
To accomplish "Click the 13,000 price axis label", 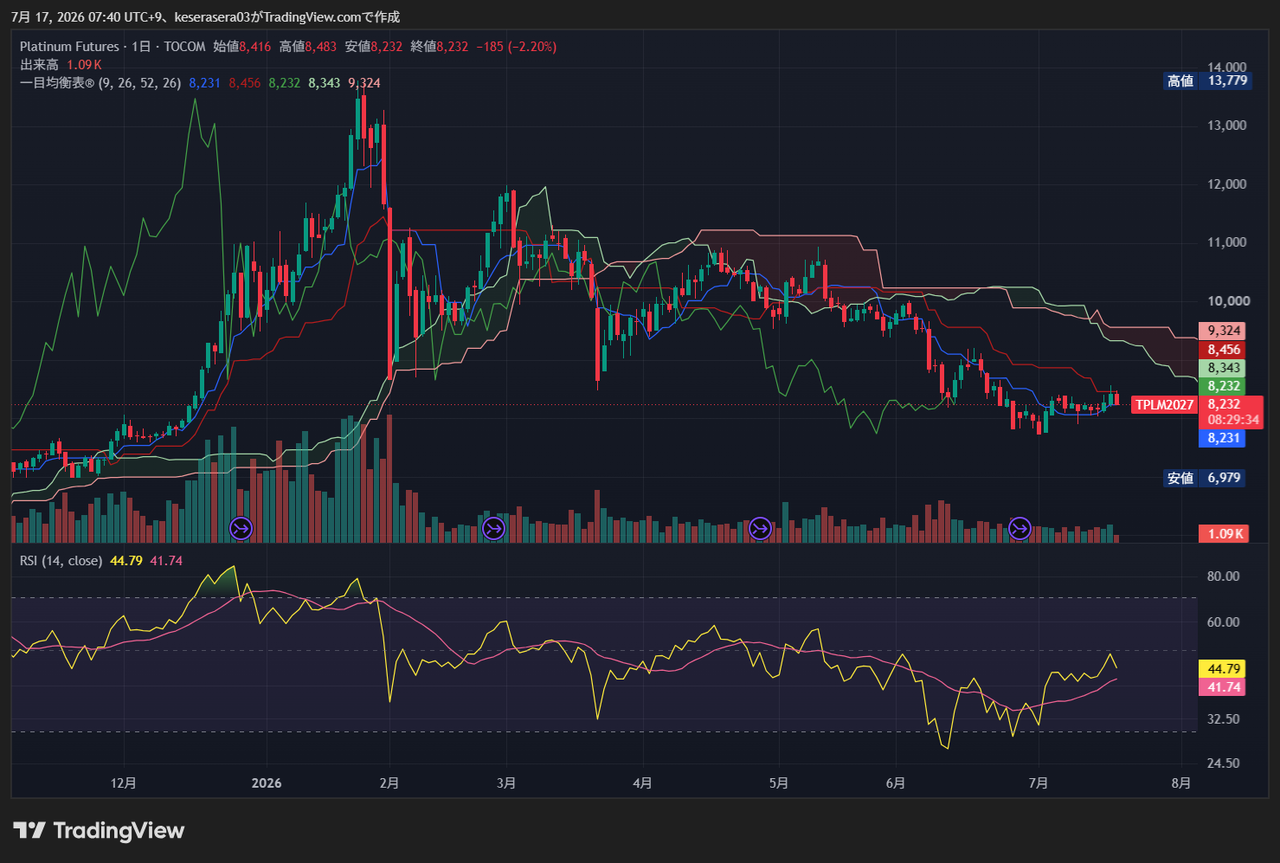I will pos(1227,125).
